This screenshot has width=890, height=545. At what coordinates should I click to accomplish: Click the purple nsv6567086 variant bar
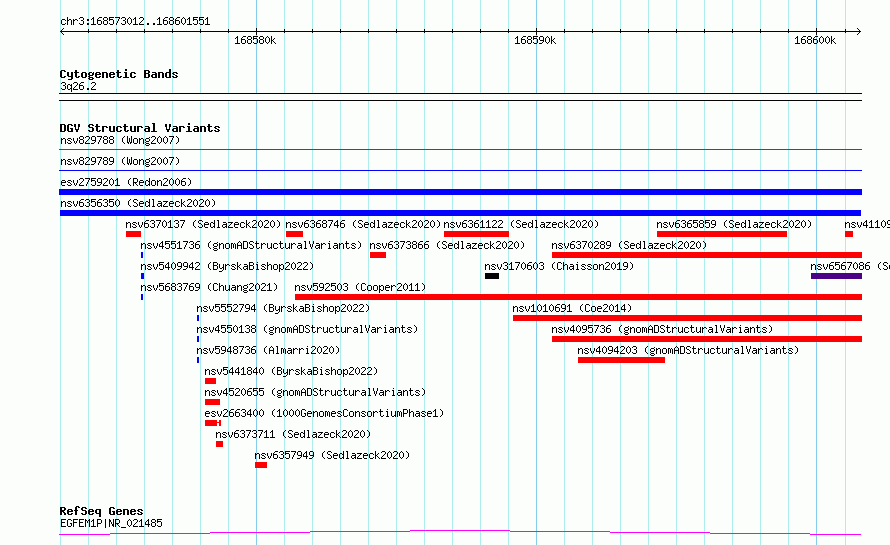(x=836, y=276)
